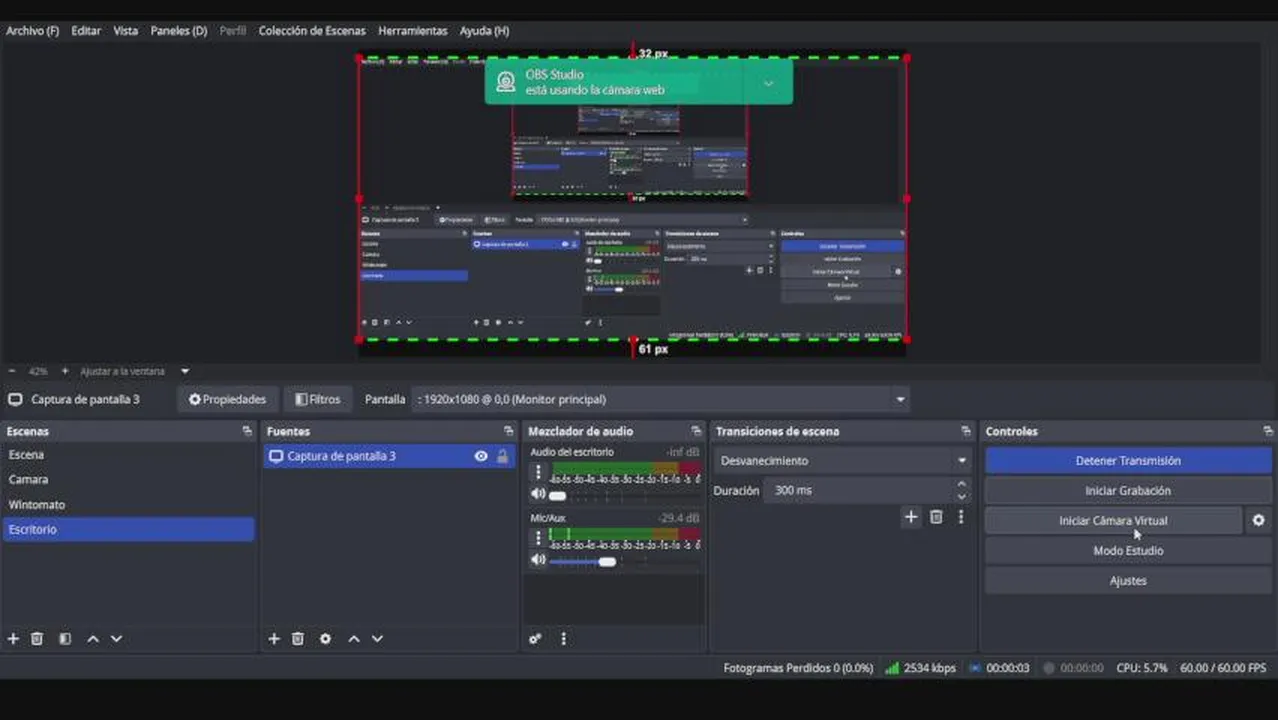Viewport: 1278px width, 720px height.
Task: Open virtual camera settings gear
Action: 1259,520
